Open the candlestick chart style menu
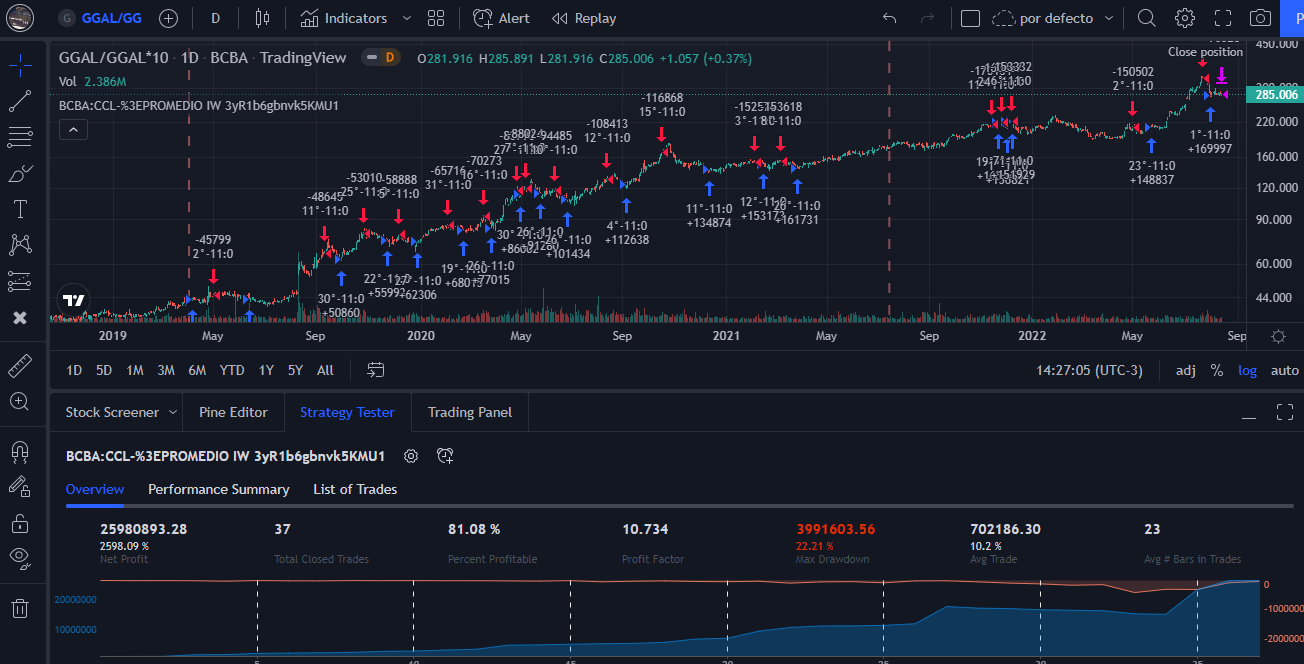This screenshot has width=1304, height=664. 262,18
